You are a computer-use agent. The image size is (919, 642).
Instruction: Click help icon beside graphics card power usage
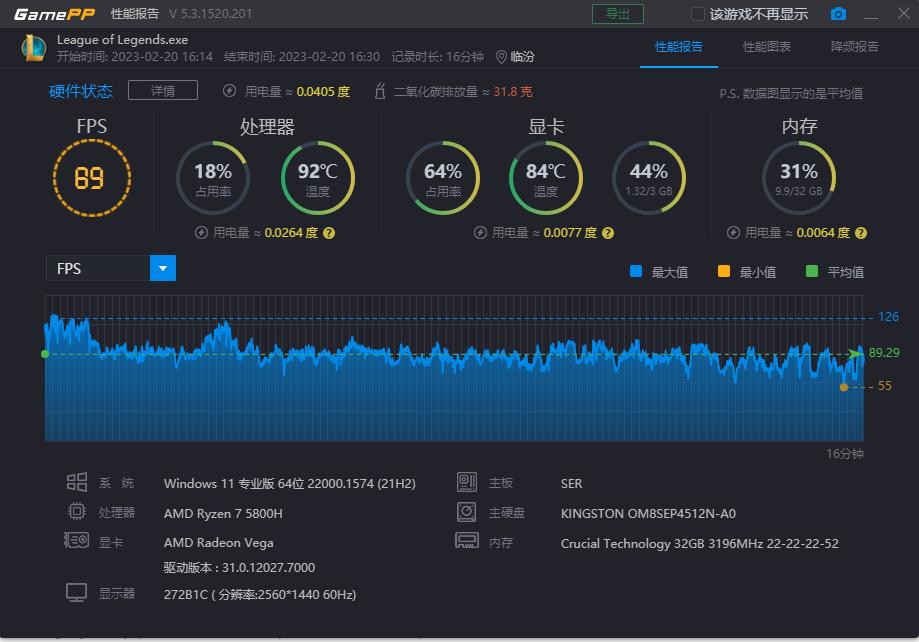[x=608, y=233]
